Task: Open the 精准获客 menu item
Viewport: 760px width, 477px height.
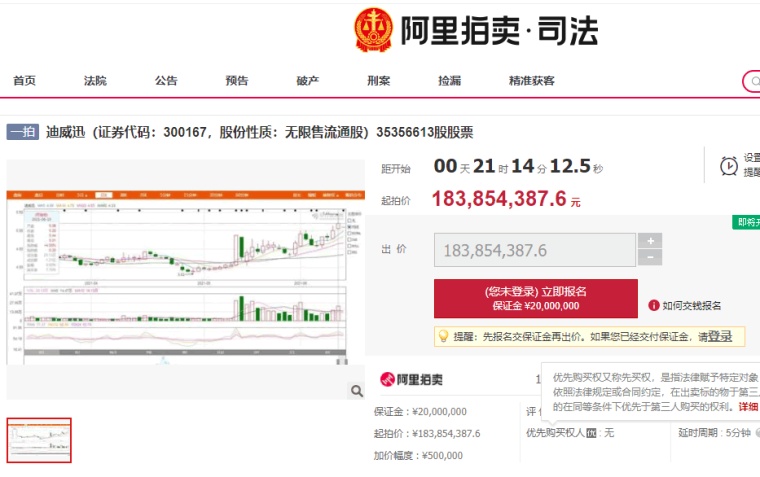Action: (531, 81)
